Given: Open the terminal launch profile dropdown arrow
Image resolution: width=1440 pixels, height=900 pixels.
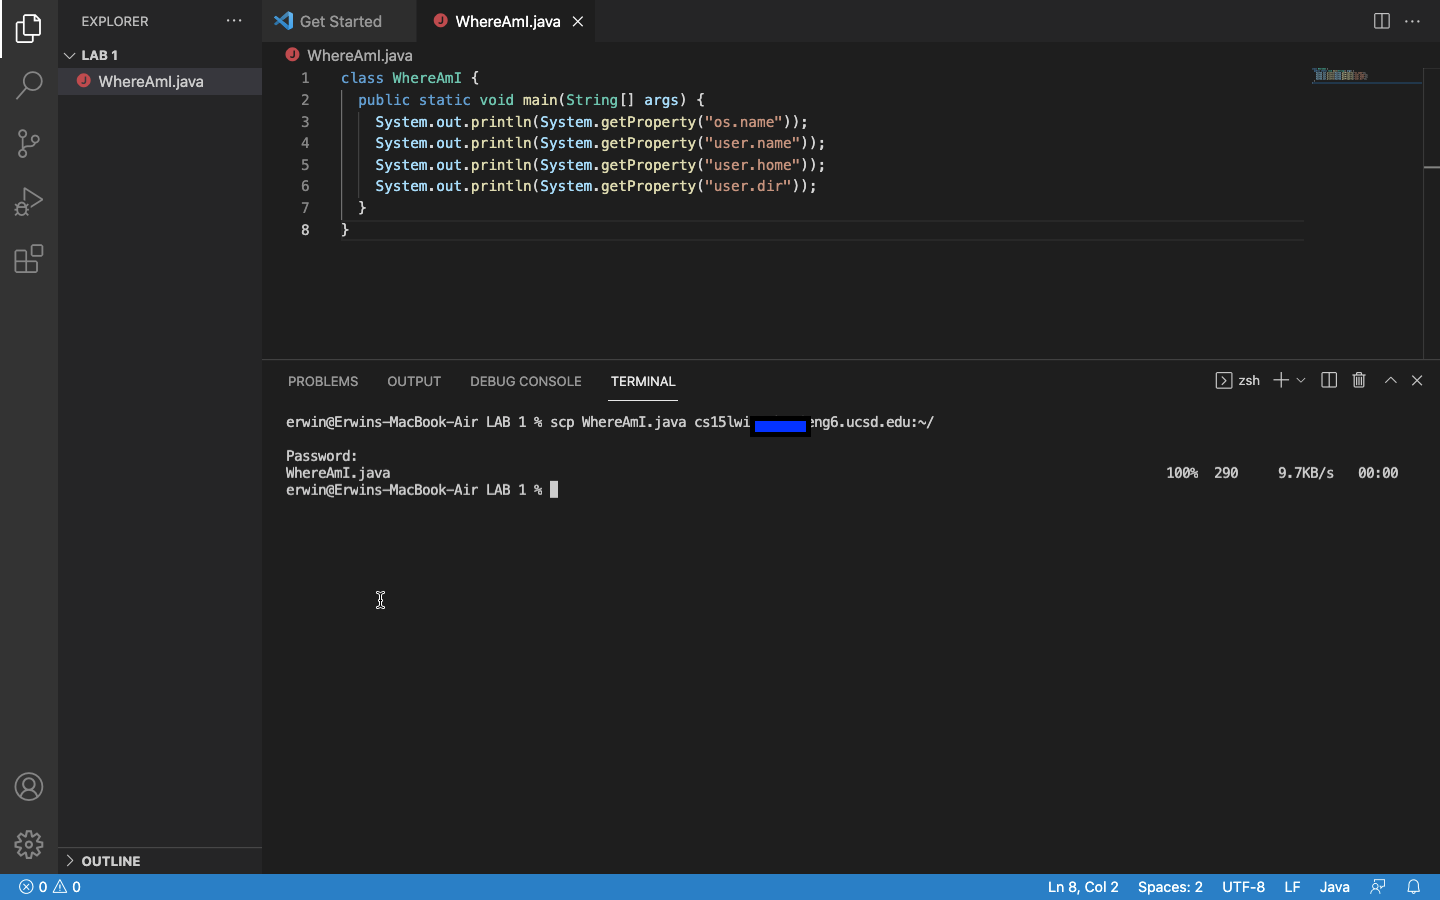Looking at the screenshot, I should coord(1301,380).
